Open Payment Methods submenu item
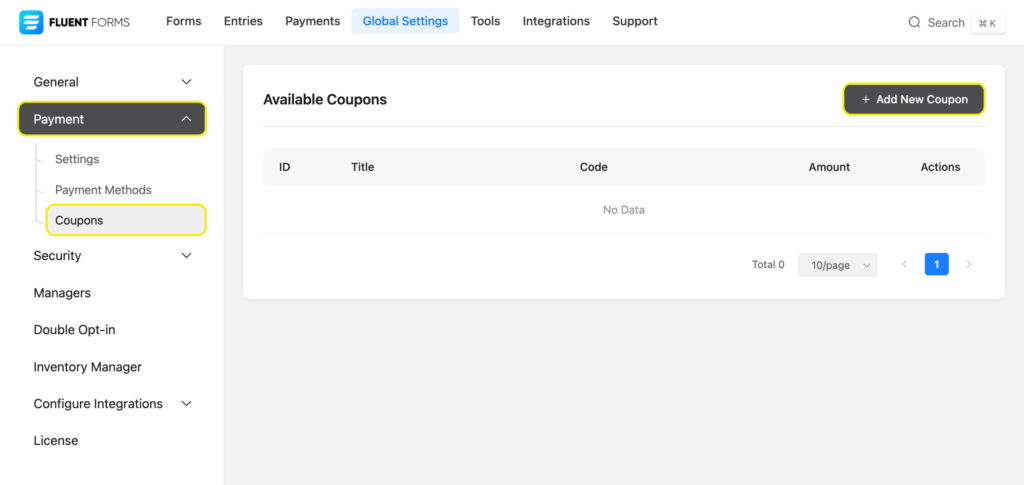The height and width of the screenshot is (485, 1024). [103, 190]
